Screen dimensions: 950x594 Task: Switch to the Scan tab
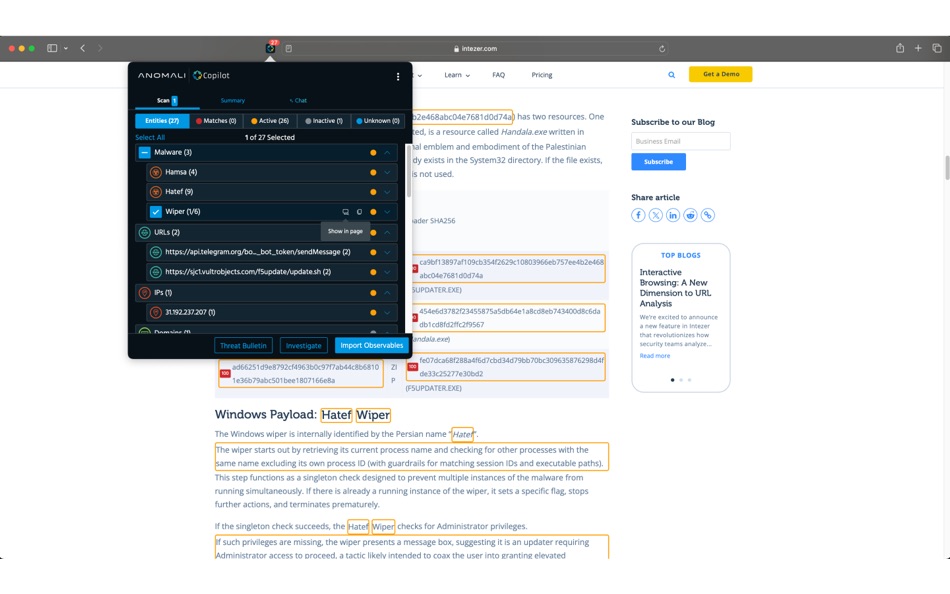point(167,101)
